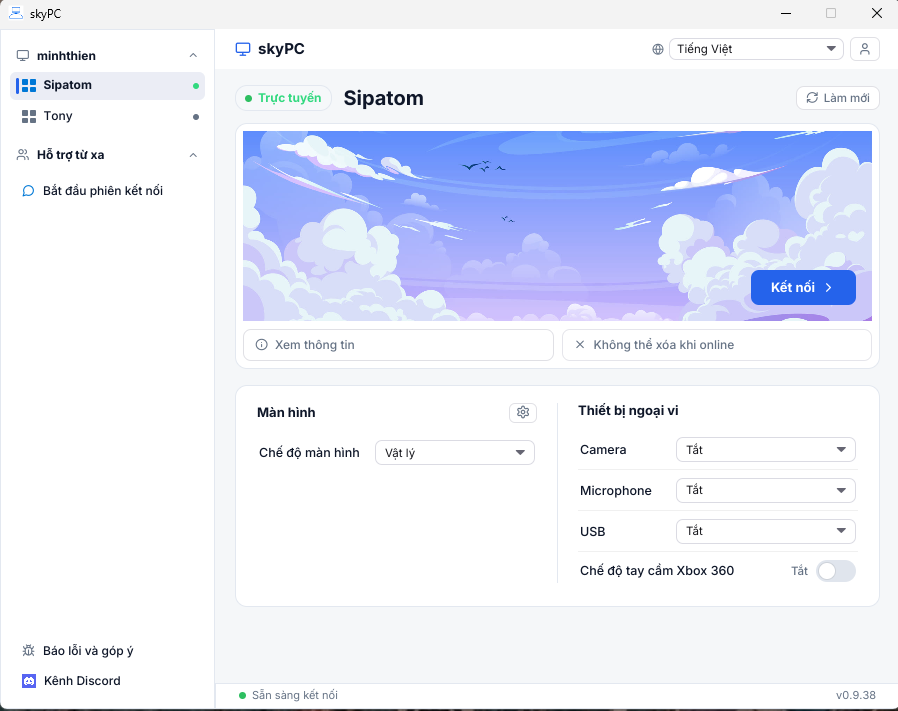This screenshot has height=711, width=898.
Task: Collapse the Hỗ trợ từ xa section chevron
Action: click(x=193, y=155)
